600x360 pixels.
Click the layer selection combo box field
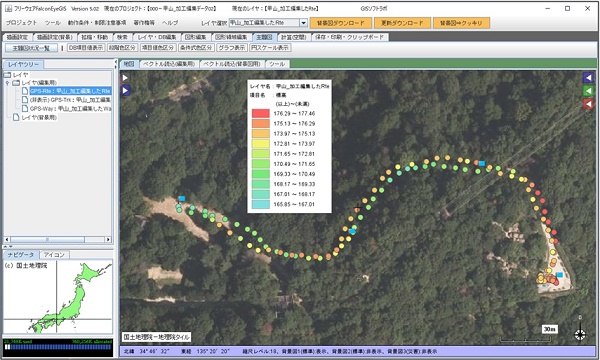point(264,23)
